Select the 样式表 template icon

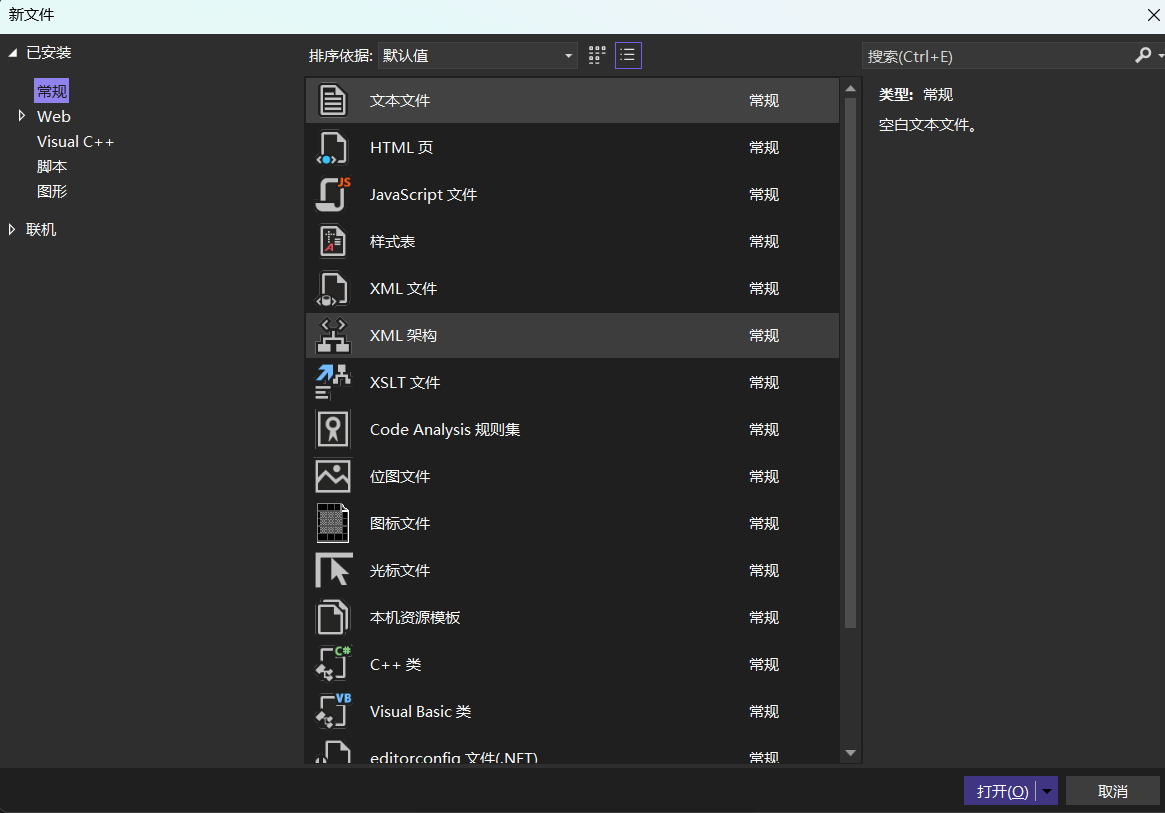pyautogui.click(x=333, y=241)
